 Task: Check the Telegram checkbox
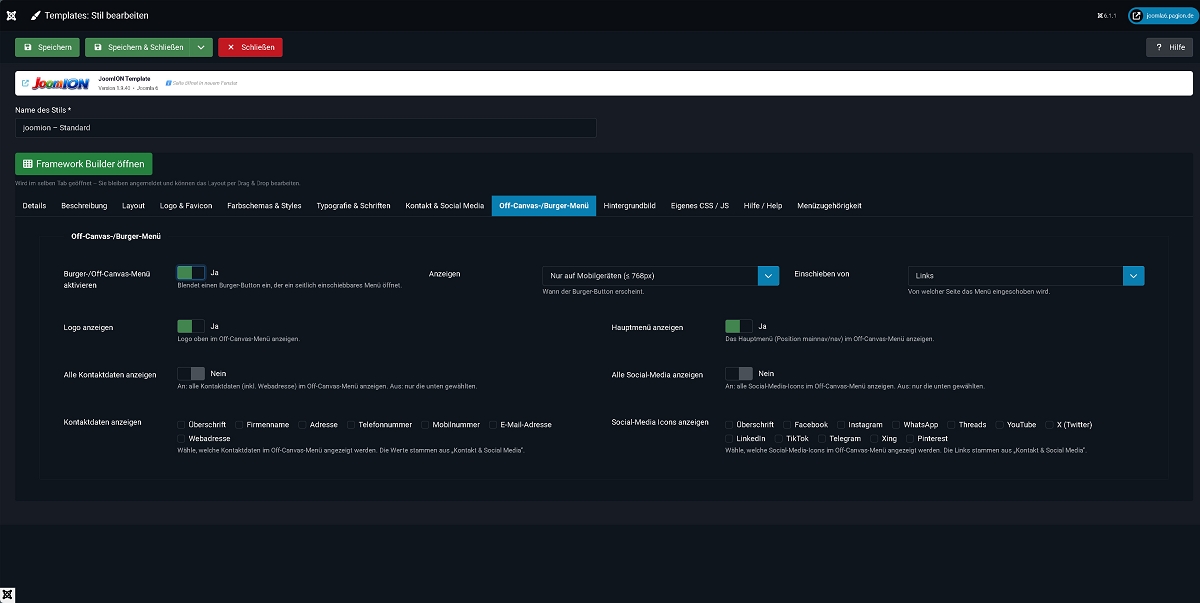[822, 439]
